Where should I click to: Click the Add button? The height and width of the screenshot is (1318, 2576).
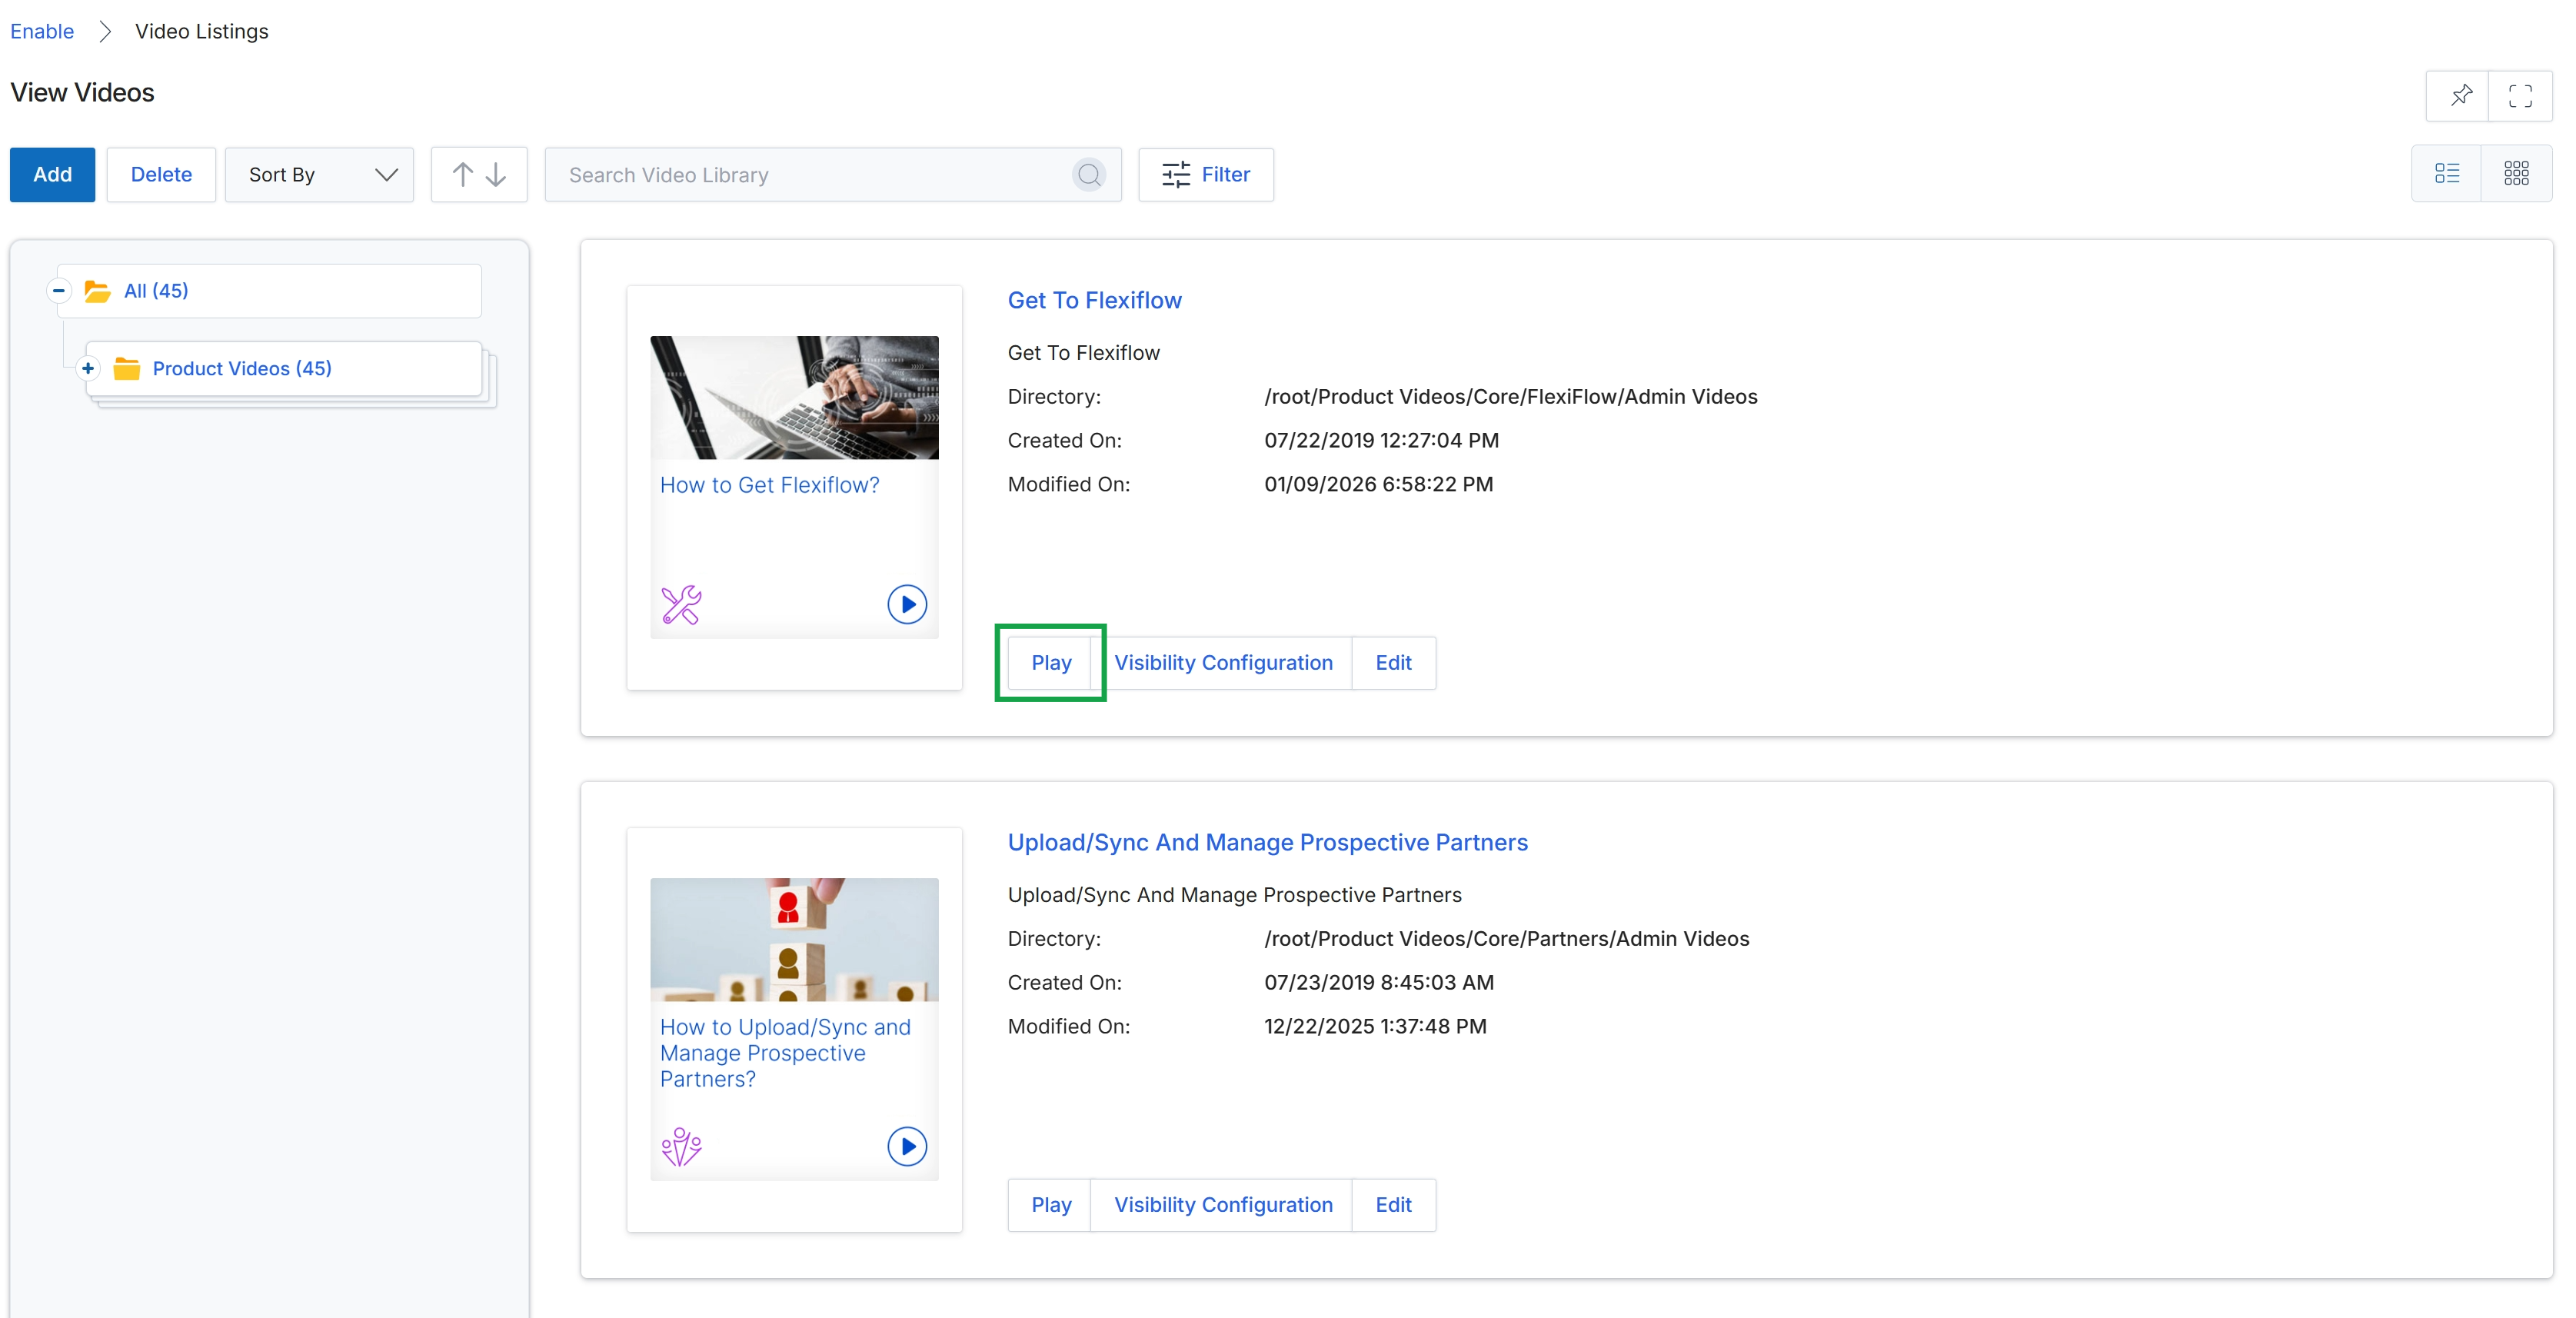53,175
